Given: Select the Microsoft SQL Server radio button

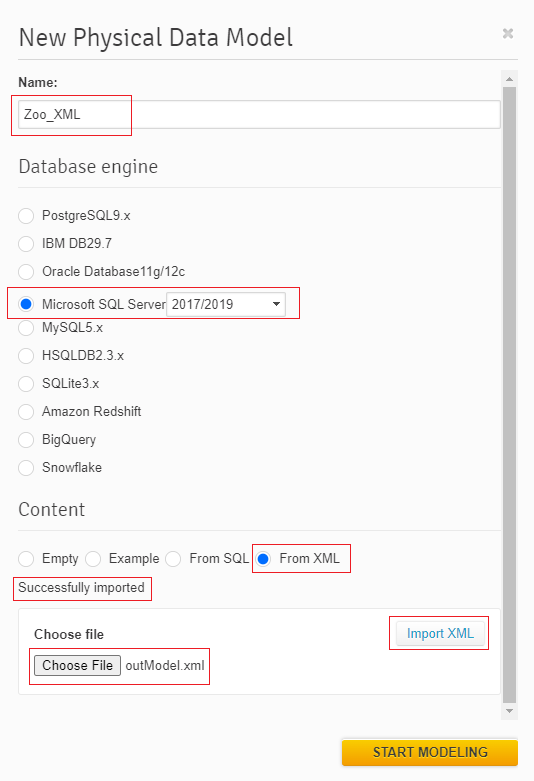Looking at the screenshot, I should (x=26, y=304).
